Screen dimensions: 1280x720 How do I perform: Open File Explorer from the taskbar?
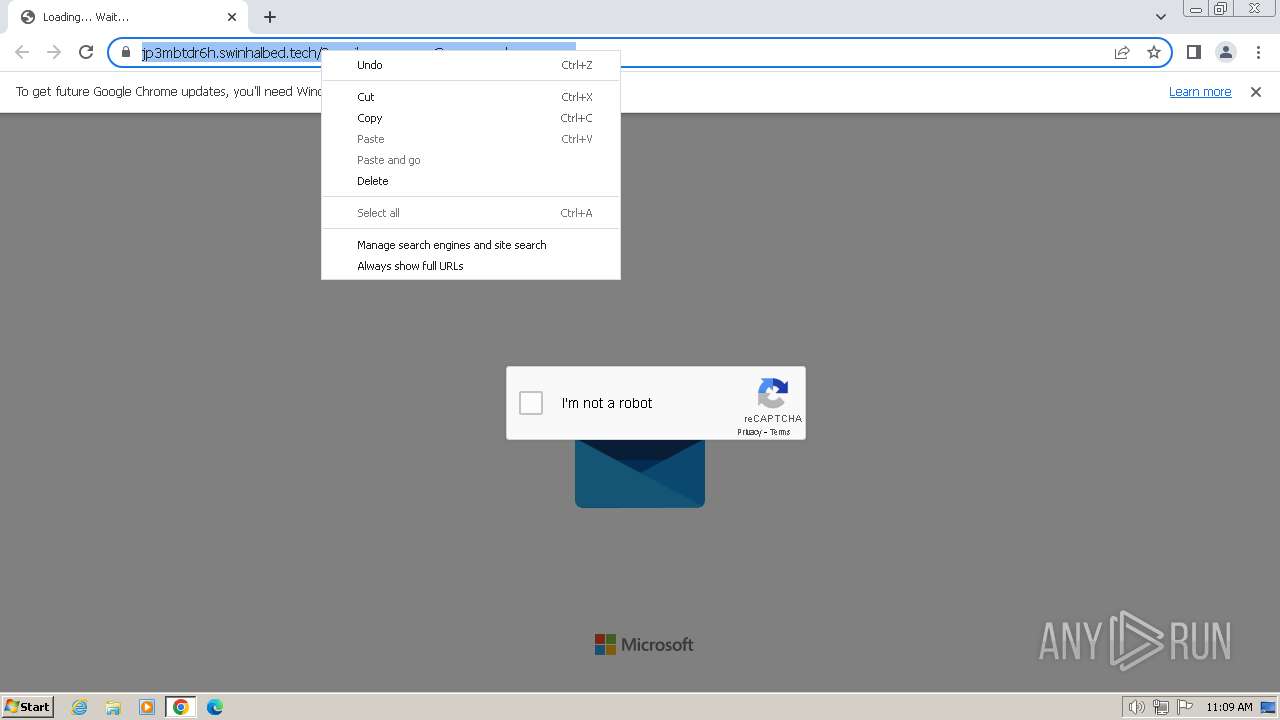pos(113,707)
